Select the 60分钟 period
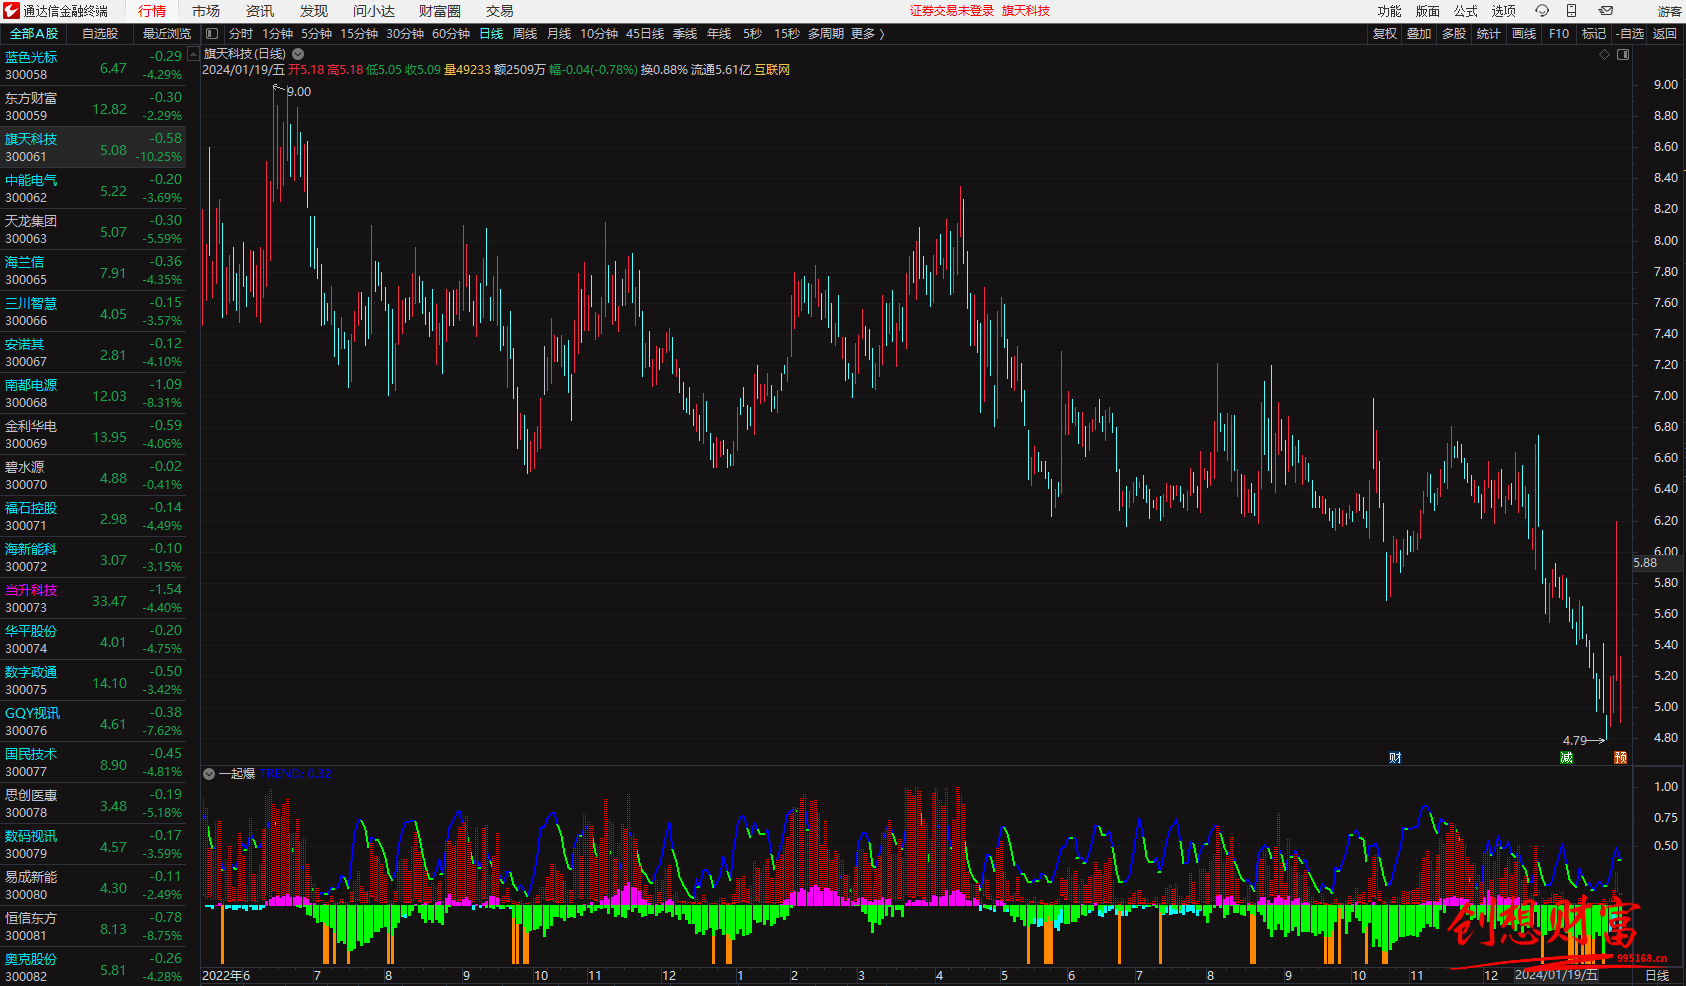The image size is (1686, 986). (x=451, y=34)
